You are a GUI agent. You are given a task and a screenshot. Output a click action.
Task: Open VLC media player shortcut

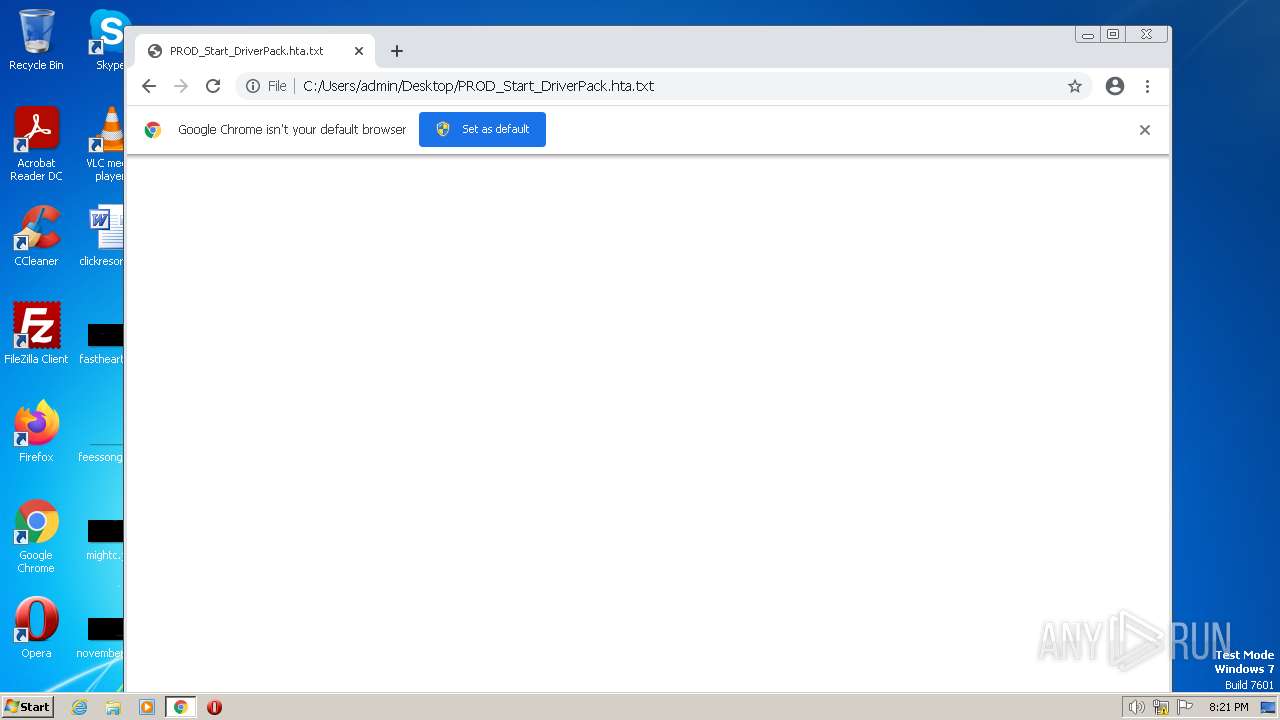[106, 144]
